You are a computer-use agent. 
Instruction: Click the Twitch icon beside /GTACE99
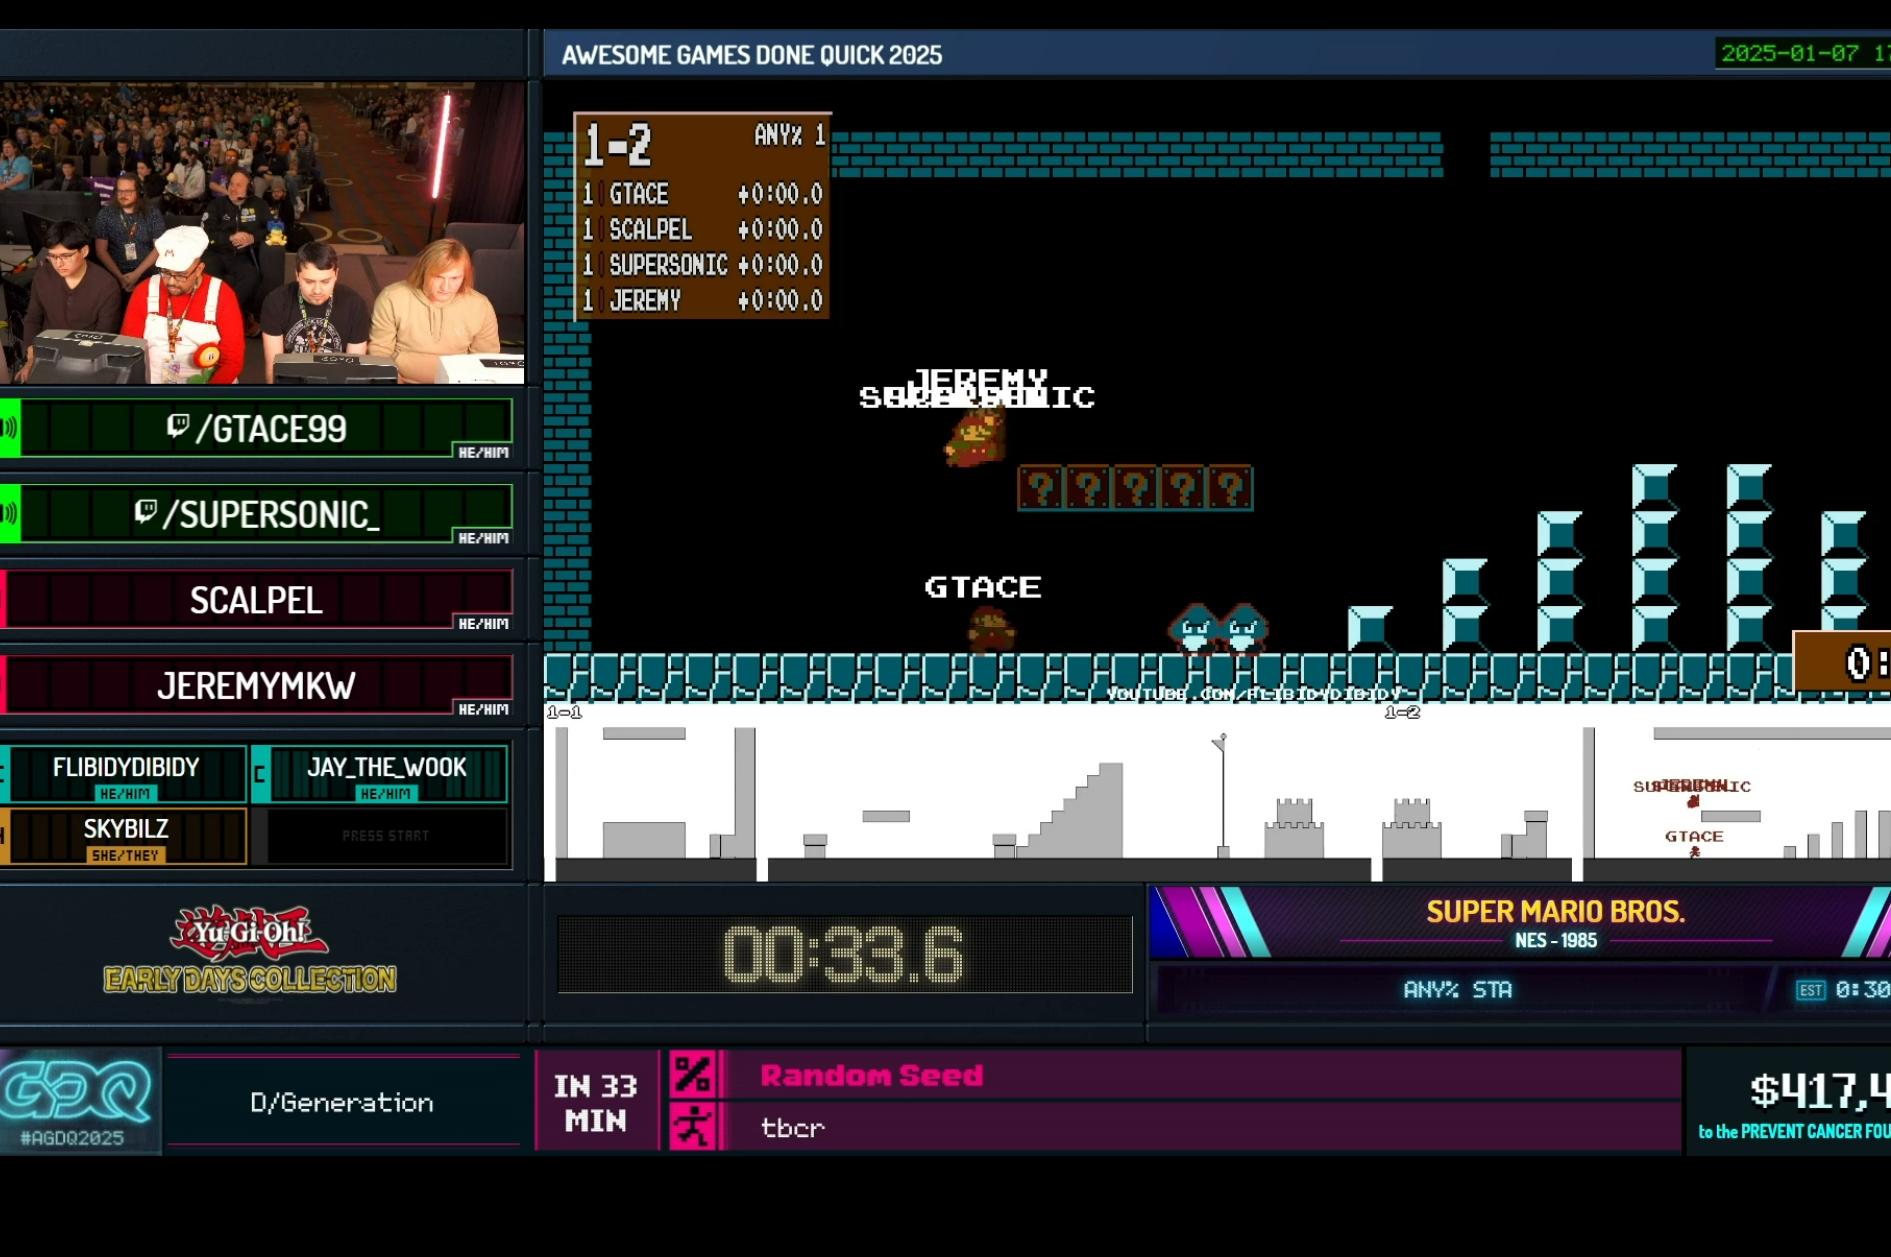178,427
